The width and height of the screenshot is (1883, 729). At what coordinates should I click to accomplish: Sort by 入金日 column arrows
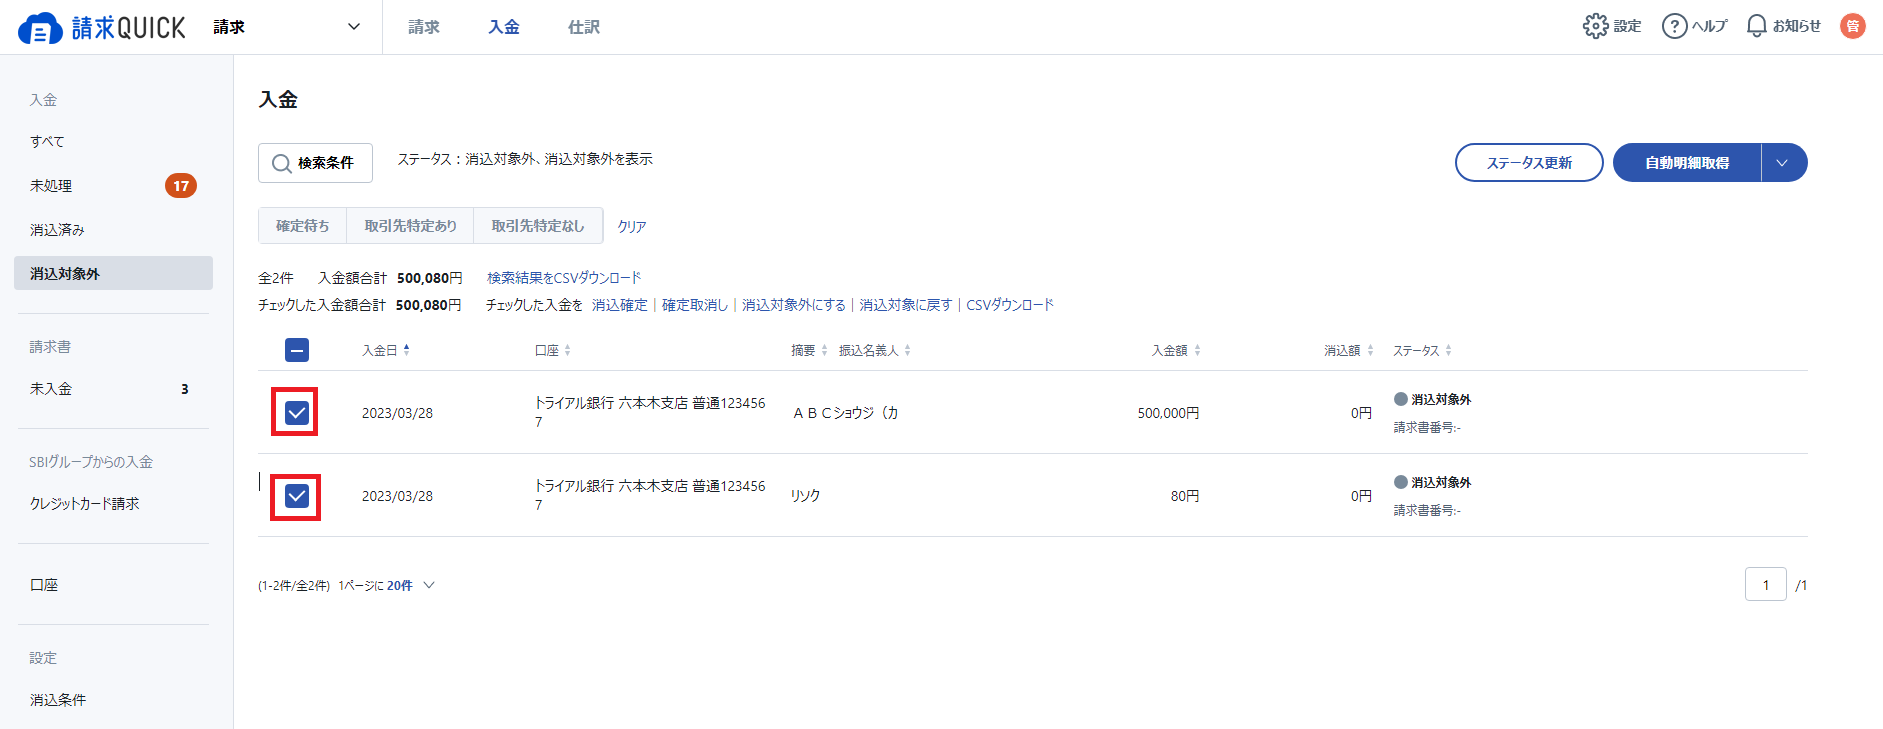[407, 350]
